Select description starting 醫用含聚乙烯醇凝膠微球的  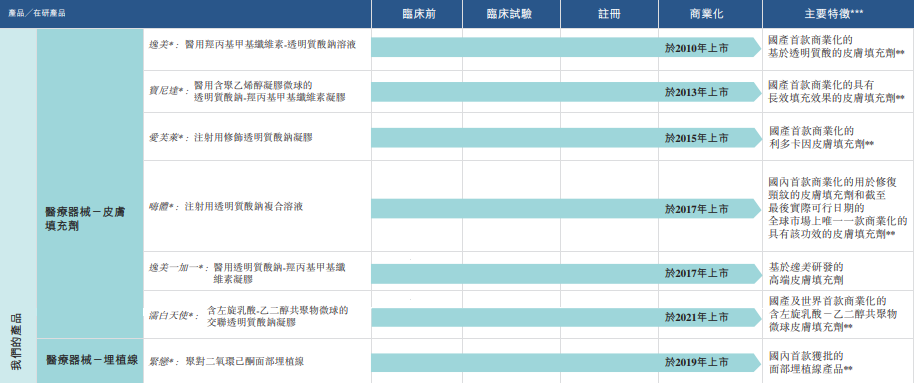pos(270,92)
